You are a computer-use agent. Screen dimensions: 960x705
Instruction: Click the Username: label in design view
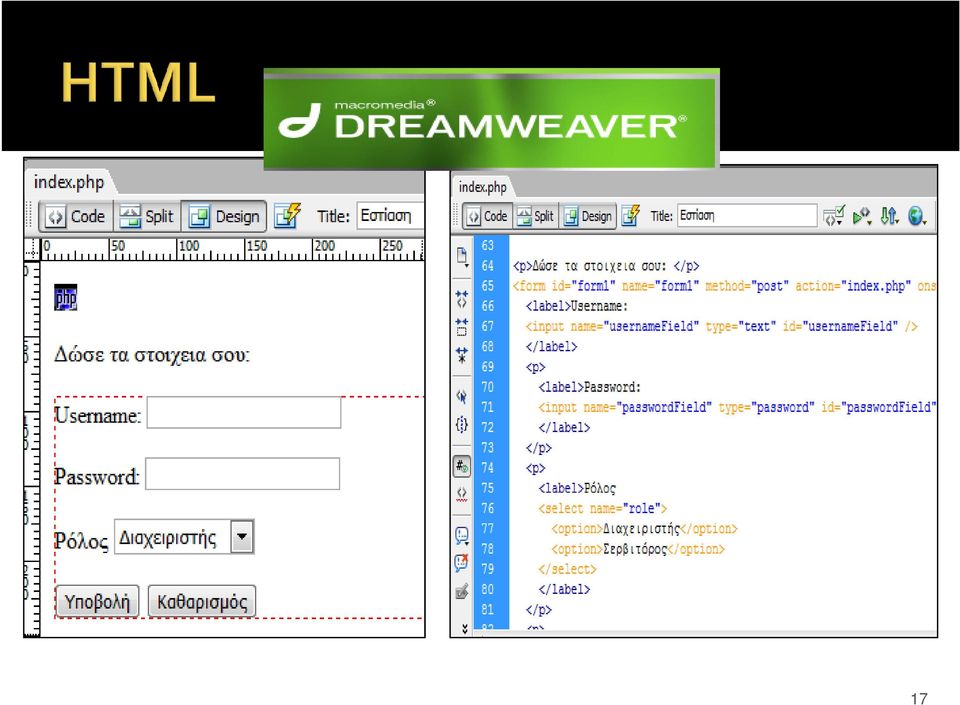click(98, 416)
